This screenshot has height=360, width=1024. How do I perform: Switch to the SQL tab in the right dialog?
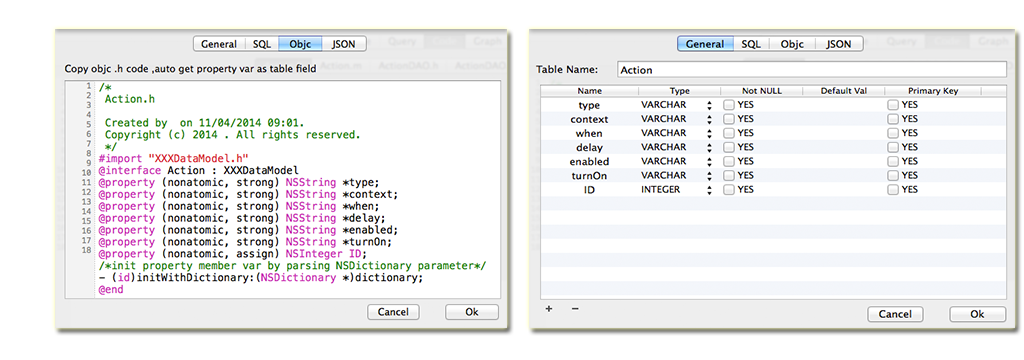click(x=750, y=44)
